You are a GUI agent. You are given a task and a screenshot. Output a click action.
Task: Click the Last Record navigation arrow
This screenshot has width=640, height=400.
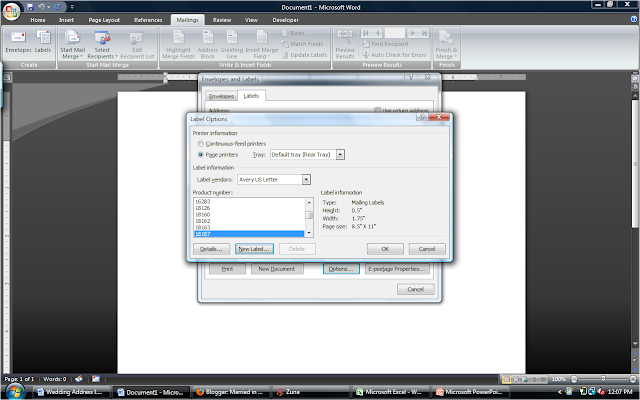424,33
